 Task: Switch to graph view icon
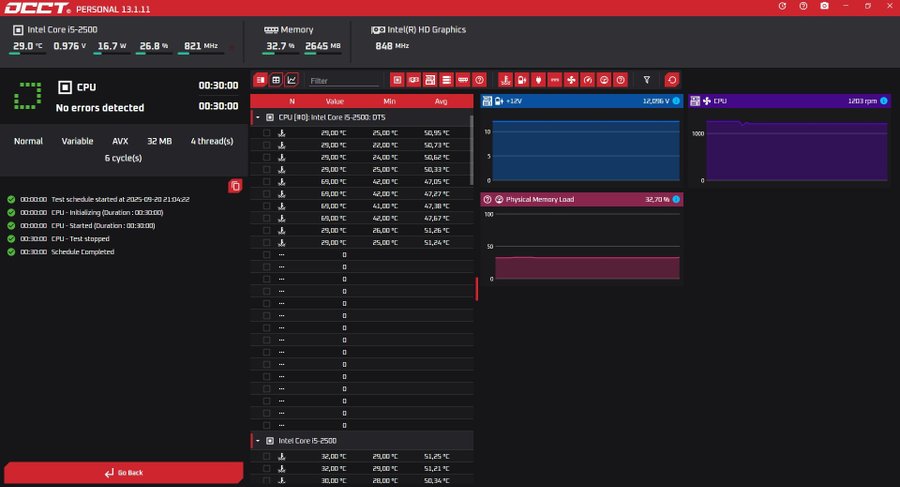pos(292,80)
